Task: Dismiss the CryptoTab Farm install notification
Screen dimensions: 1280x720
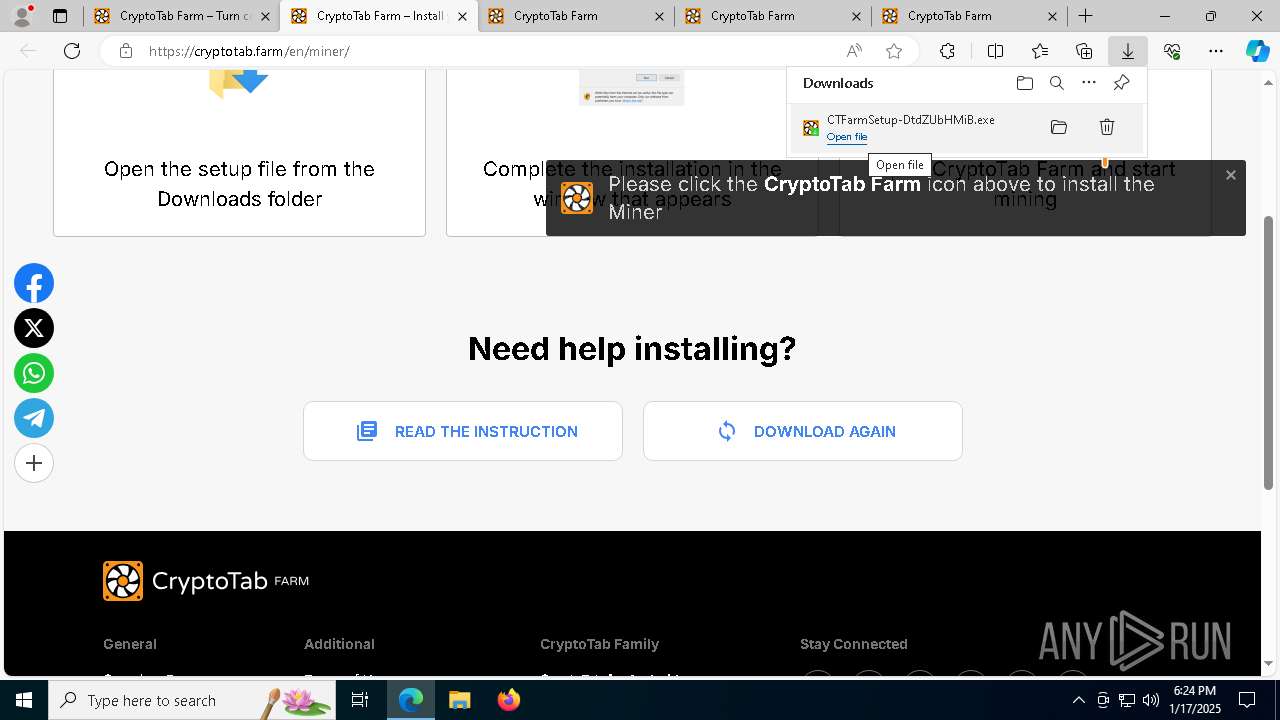Action: click(x=1231, y=175)
